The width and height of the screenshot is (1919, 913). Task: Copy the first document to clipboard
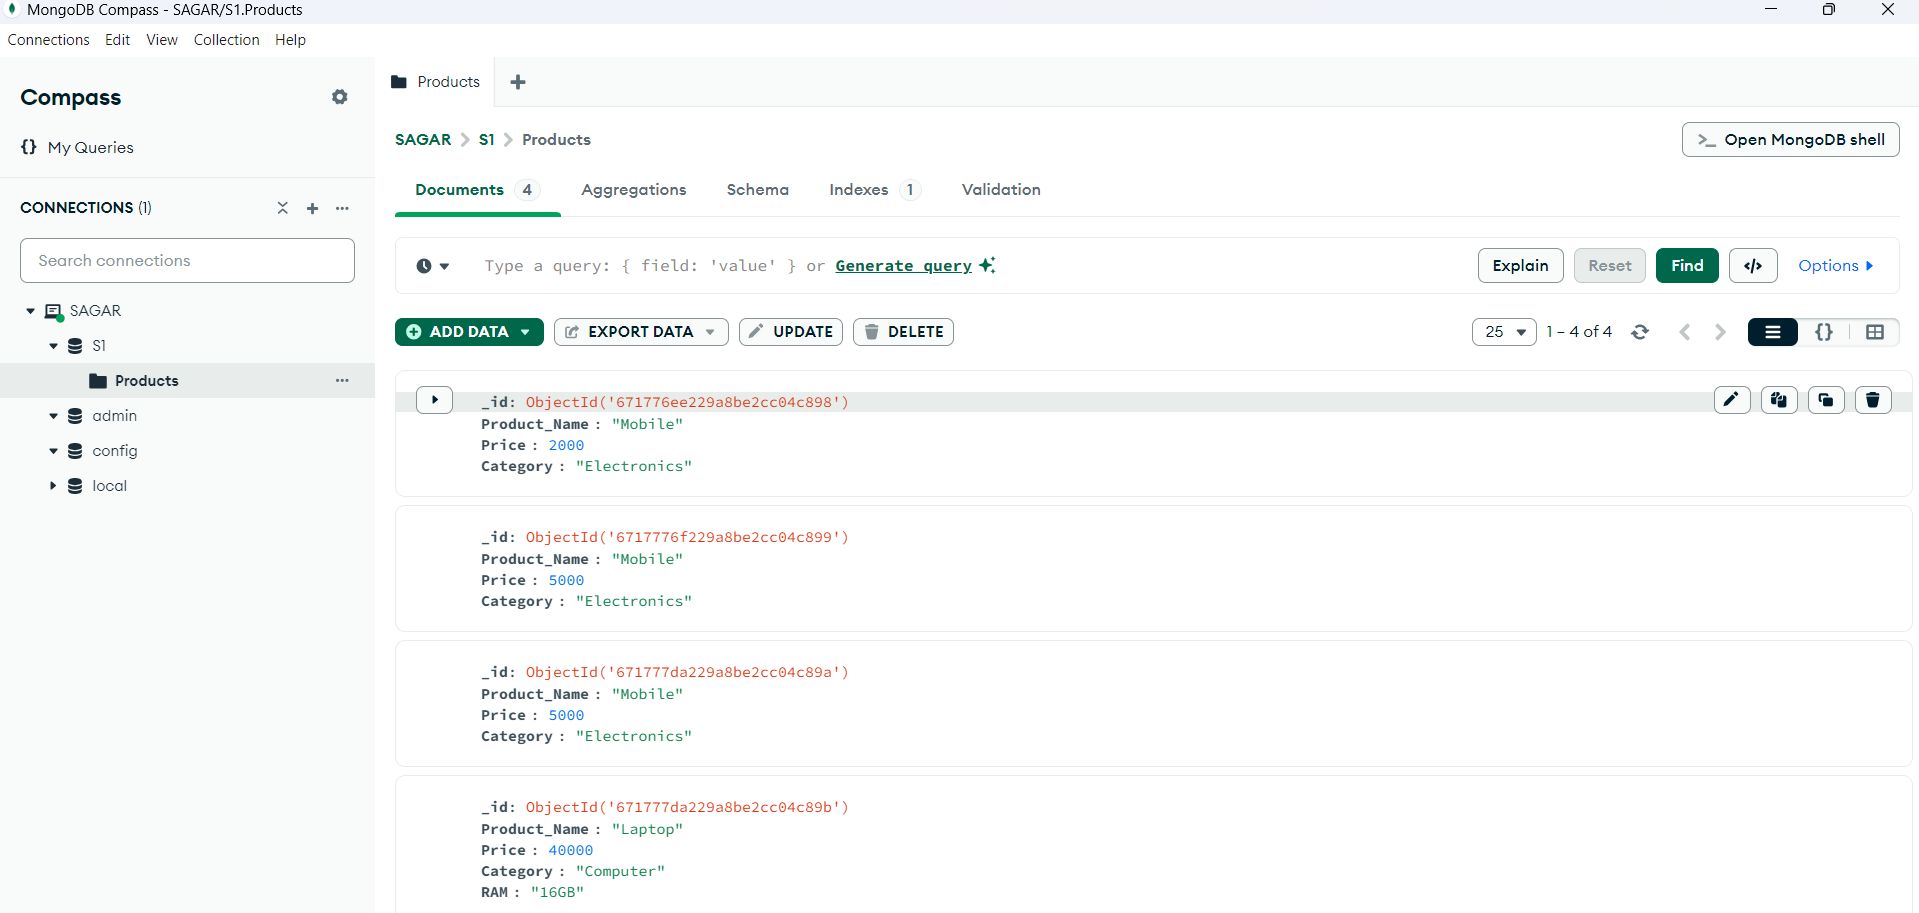(1779, 399)
